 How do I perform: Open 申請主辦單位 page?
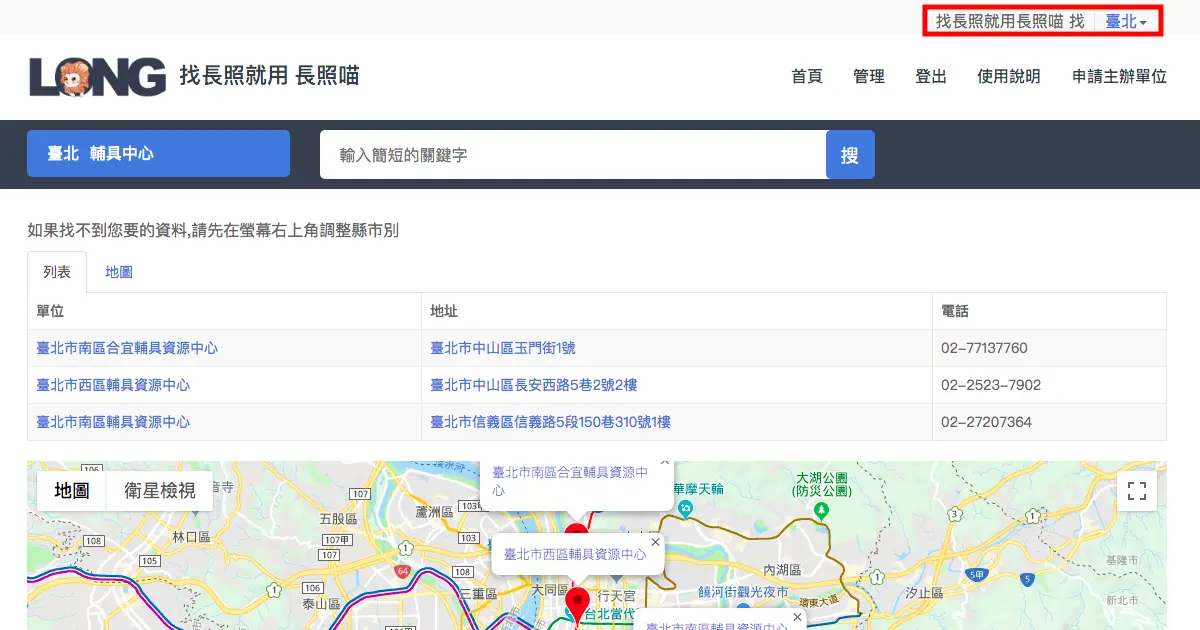click(1119, 76)
